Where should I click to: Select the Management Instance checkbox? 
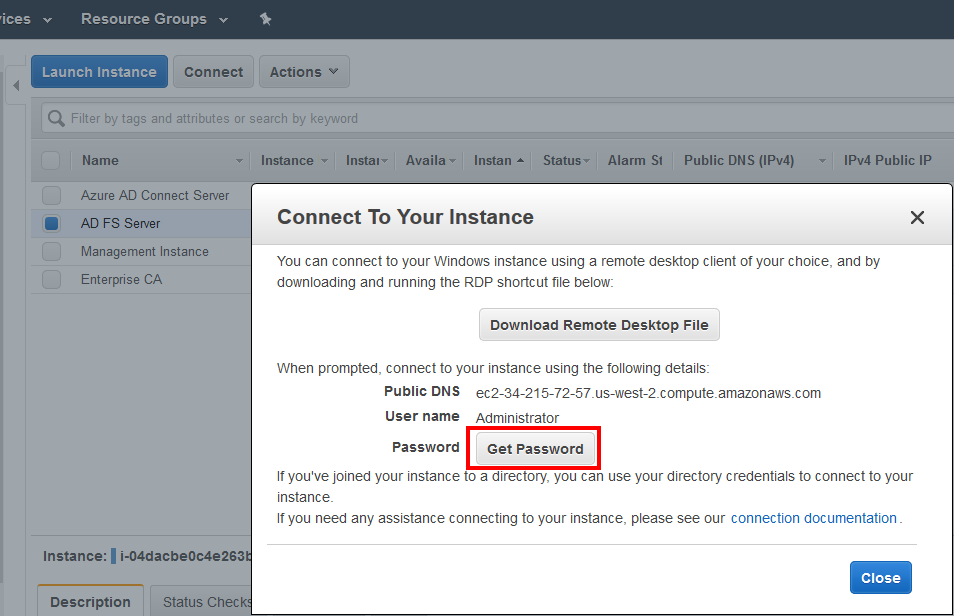[x=51, y=251]
